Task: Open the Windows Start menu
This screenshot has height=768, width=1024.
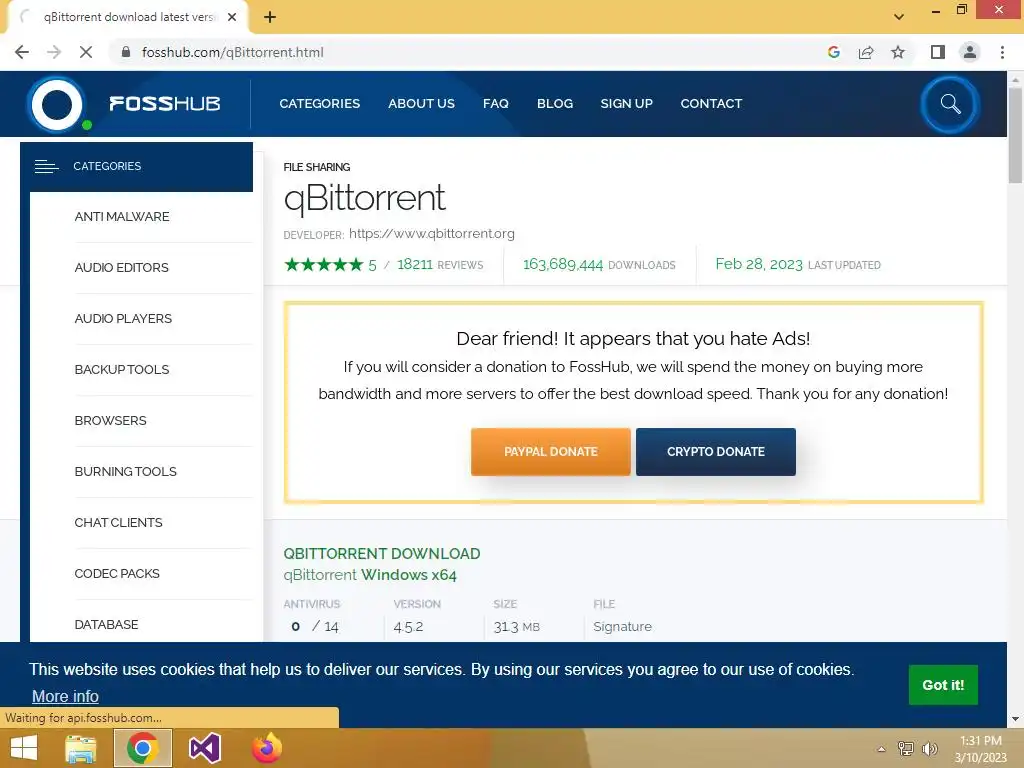Action: (x=24, y=748)
